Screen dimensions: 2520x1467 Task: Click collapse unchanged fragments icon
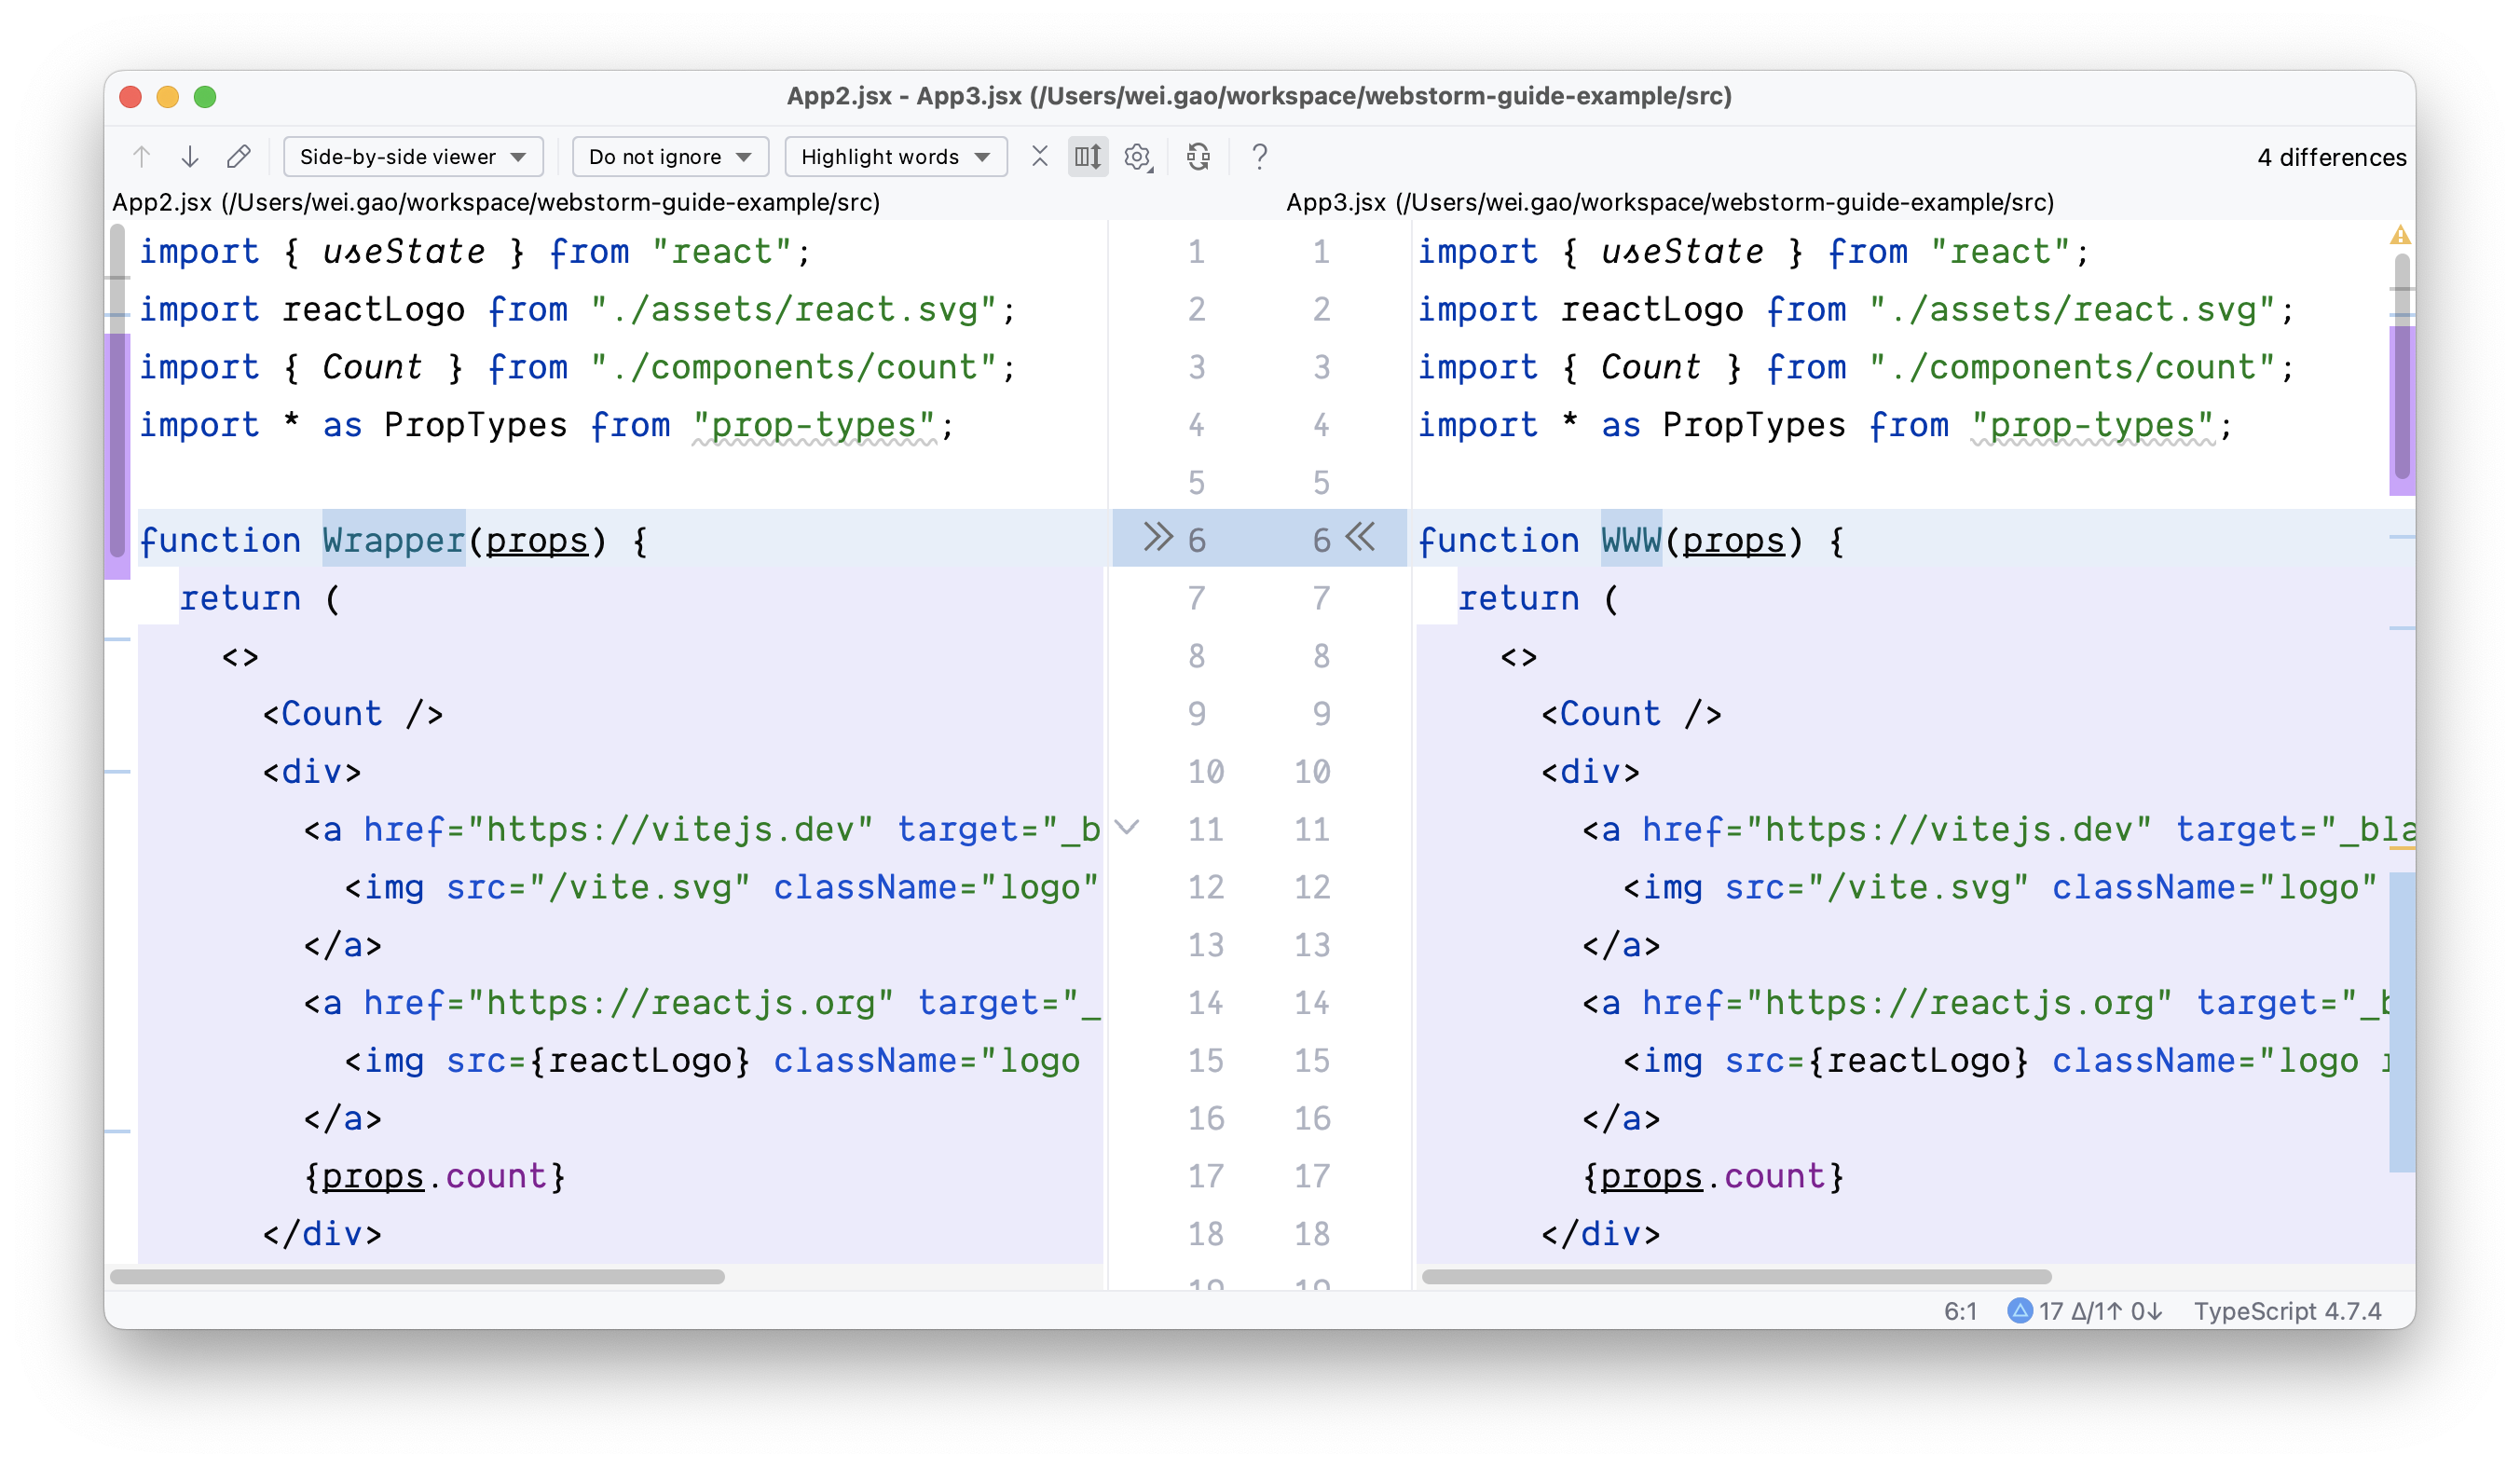pos(1040,157)
